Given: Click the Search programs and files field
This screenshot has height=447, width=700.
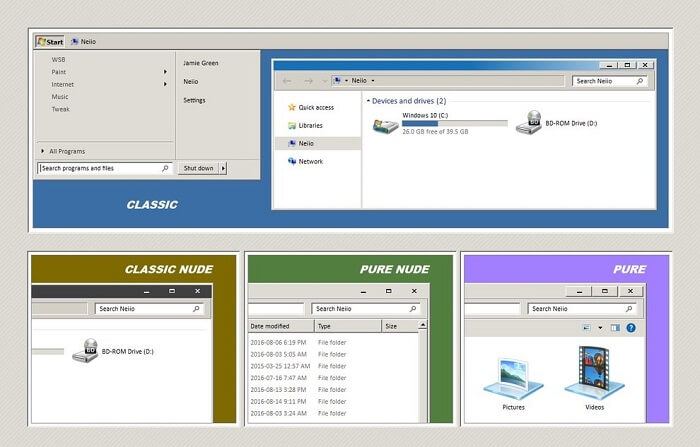Looking at the screenshot, I should (x=105, y=168).
